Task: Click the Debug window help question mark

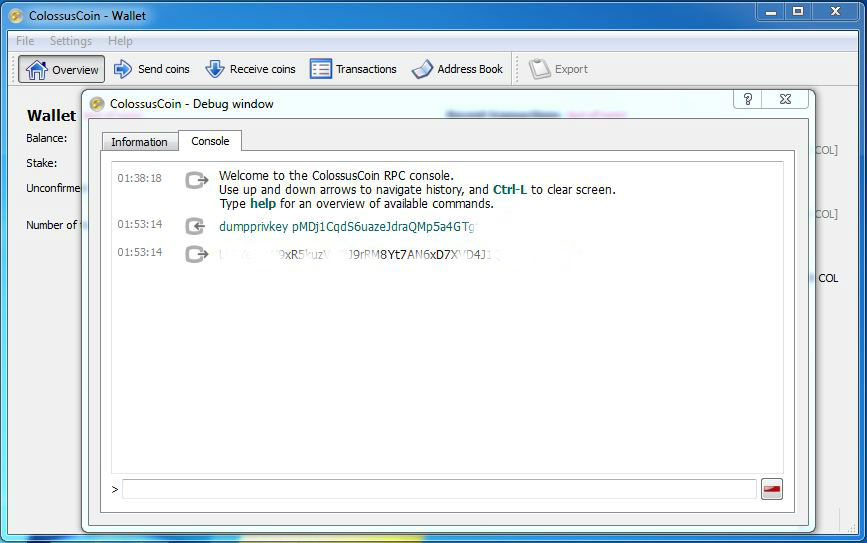Action: [x=747, y=99]
